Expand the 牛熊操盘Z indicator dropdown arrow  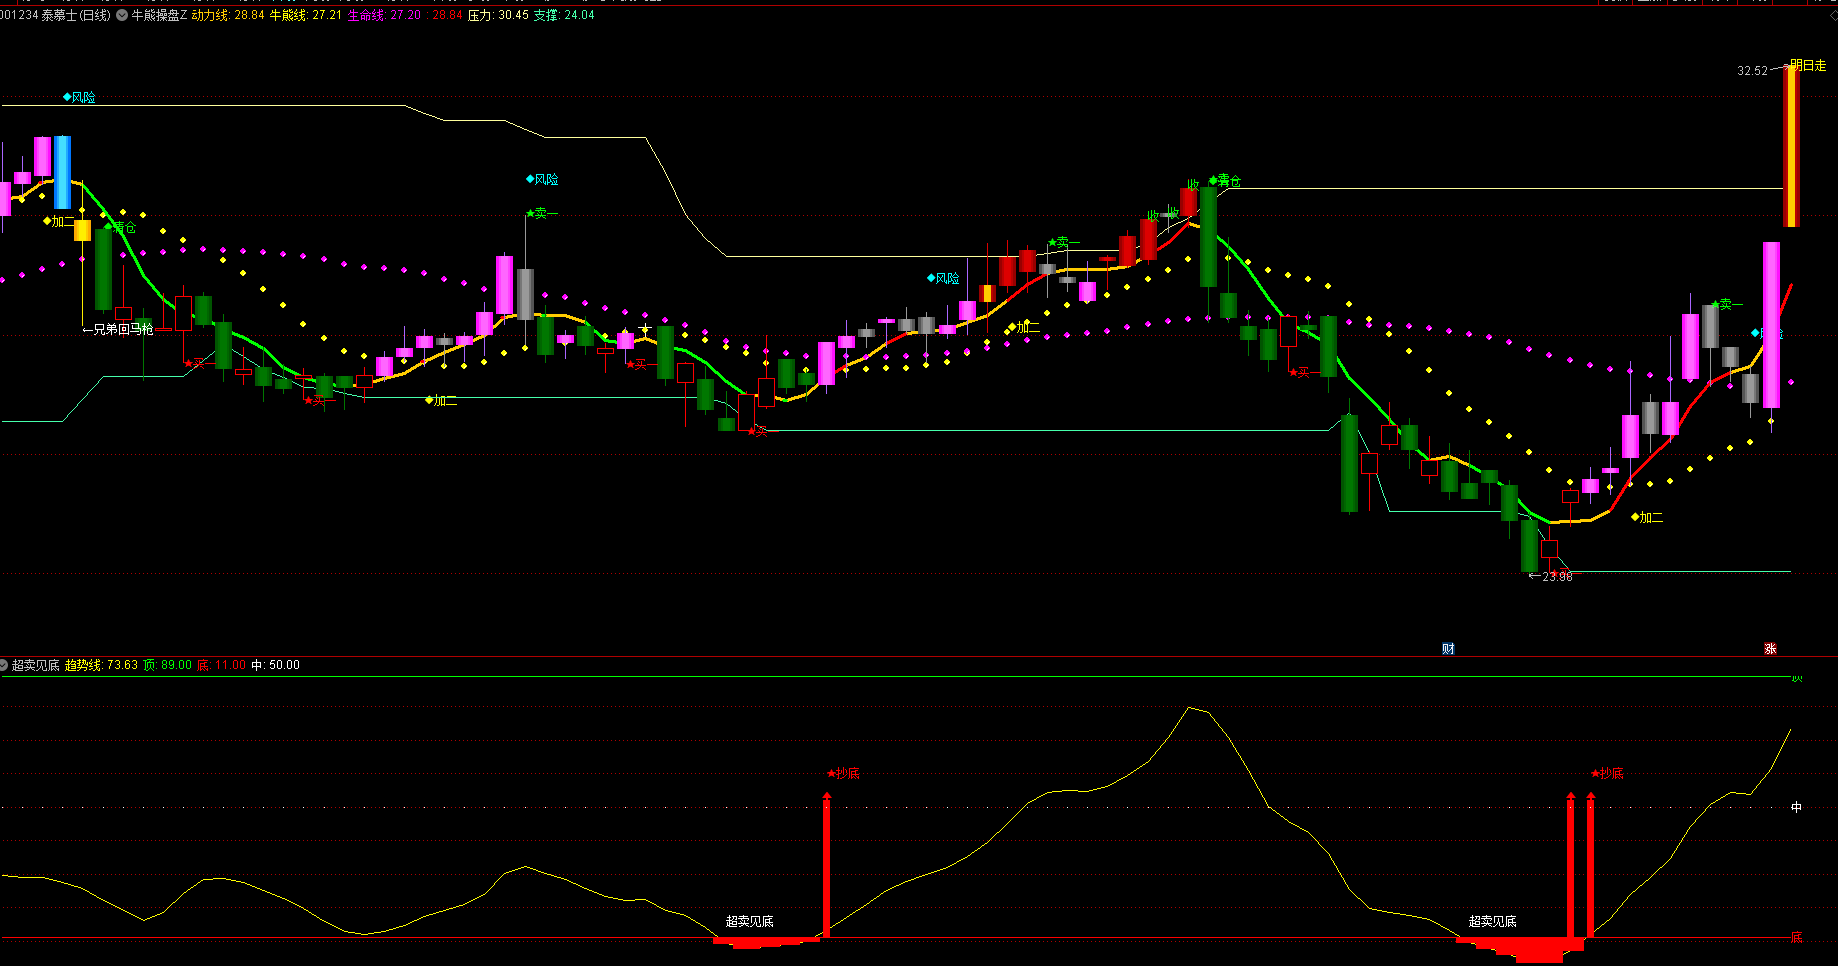[x=122, y=15]
